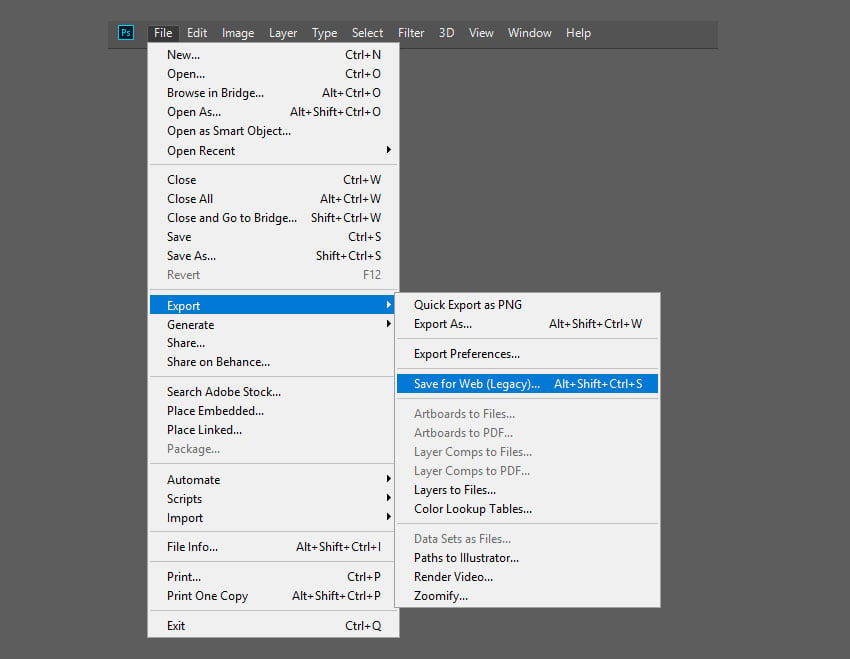The width and height of the screenshot is (850, 659).
Task: Select Open As... entry
Action: click(x=274, y=112)
